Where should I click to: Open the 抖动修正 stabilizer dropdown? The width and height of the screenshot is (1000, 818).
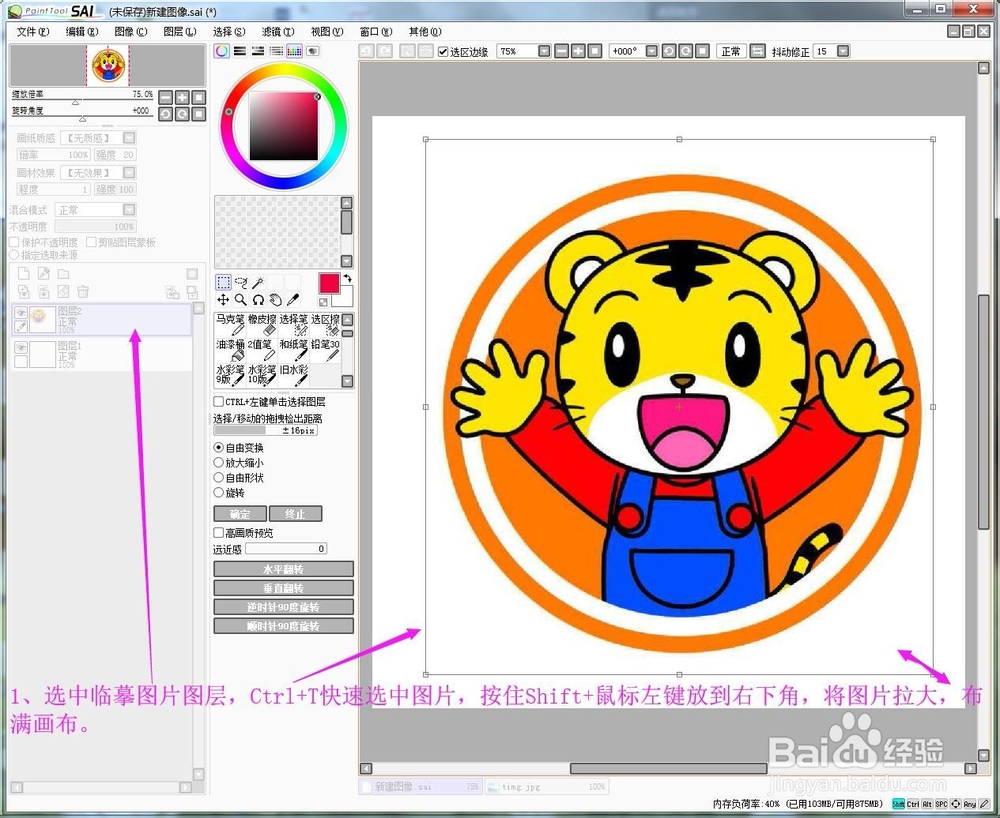[843, 51]
